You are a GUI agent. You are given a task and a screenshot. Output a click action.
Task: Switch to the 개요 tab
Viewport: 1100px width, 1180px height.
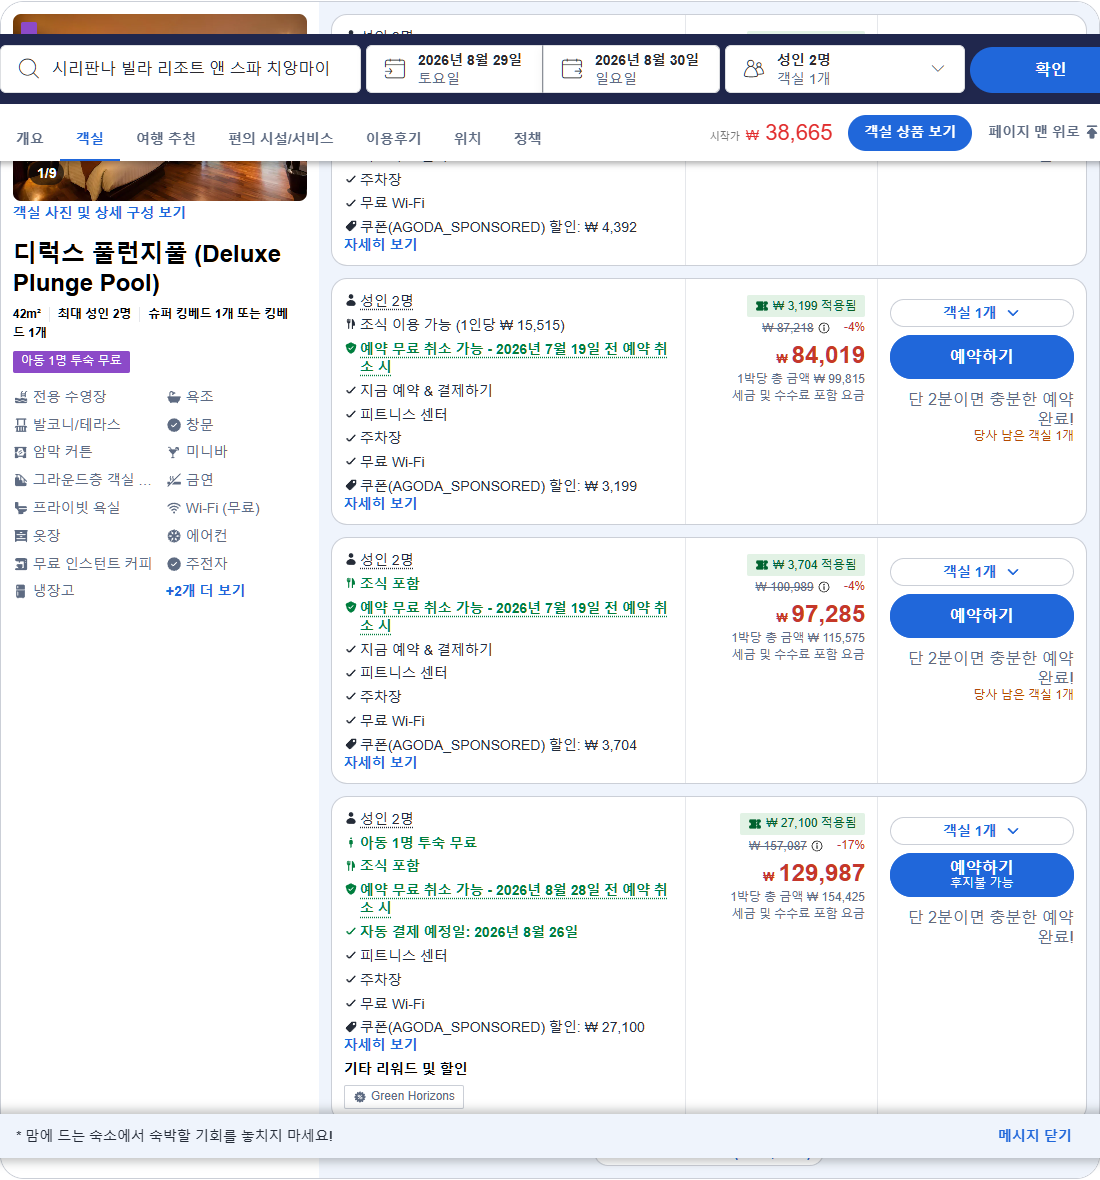pyautogui.click(x=29, y=138)
